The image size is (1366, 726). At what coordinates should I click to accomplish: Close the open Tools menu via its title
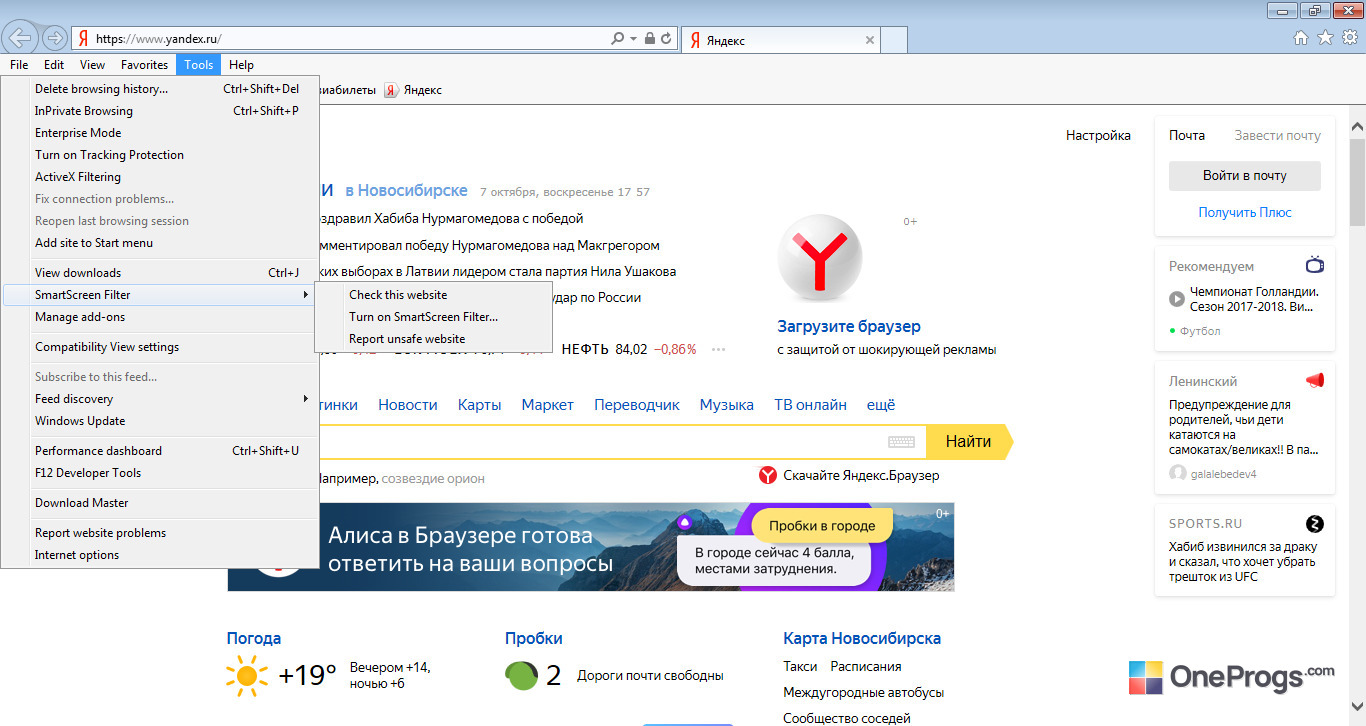[198, 65]
